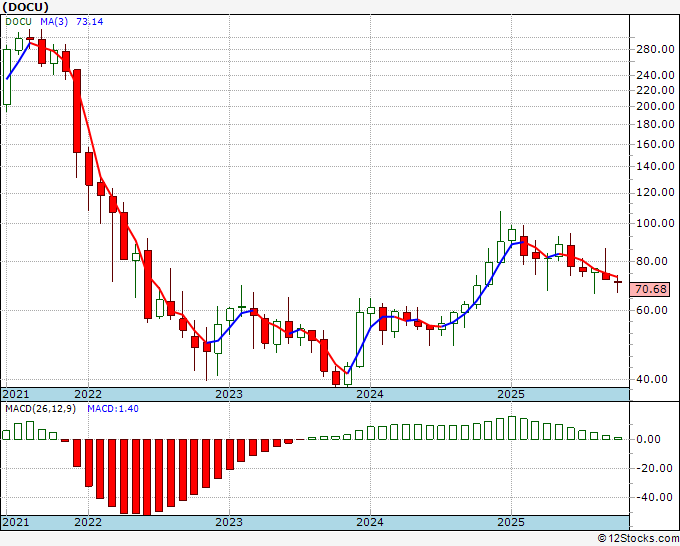Click the 160.00 price axis label
The width and height of the screenshot is (680, 546).
[655, 144]
